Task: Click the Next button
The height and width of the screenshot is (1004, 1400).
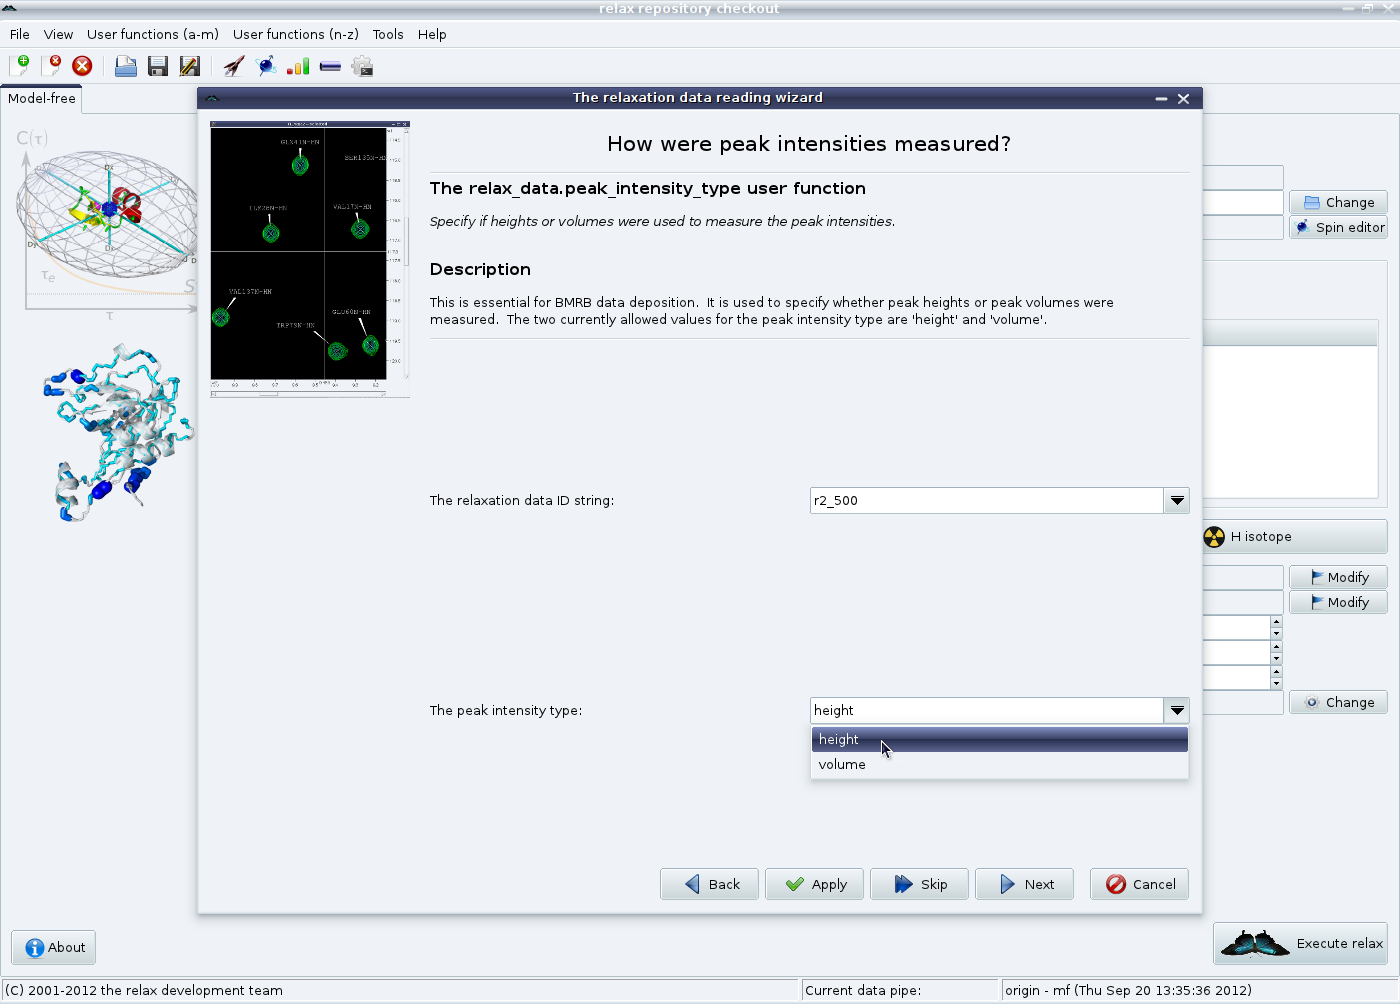Action: tap(1025, 884)
